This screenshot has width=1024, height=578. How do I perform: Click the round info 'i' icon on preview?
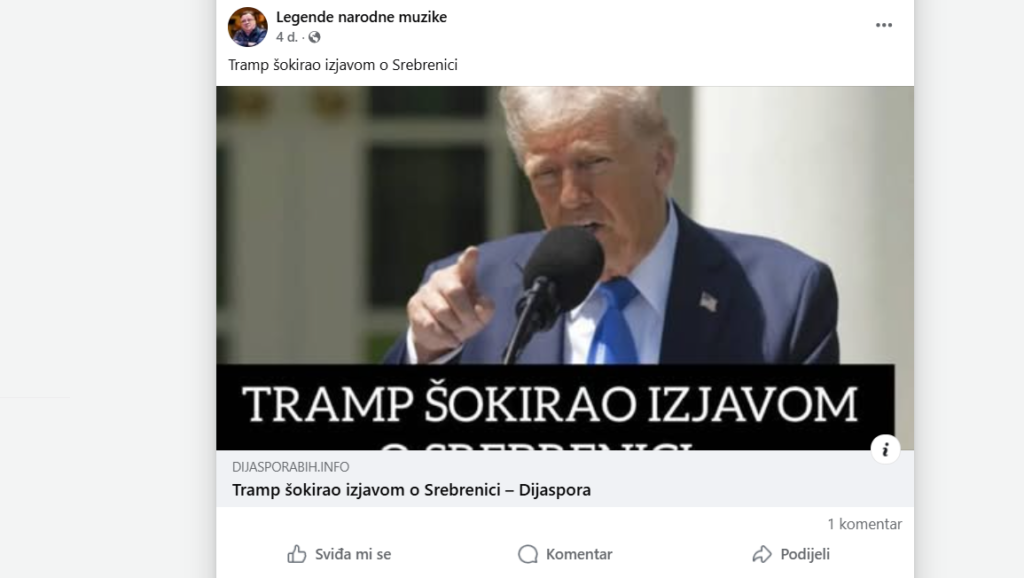coord(885,449)
